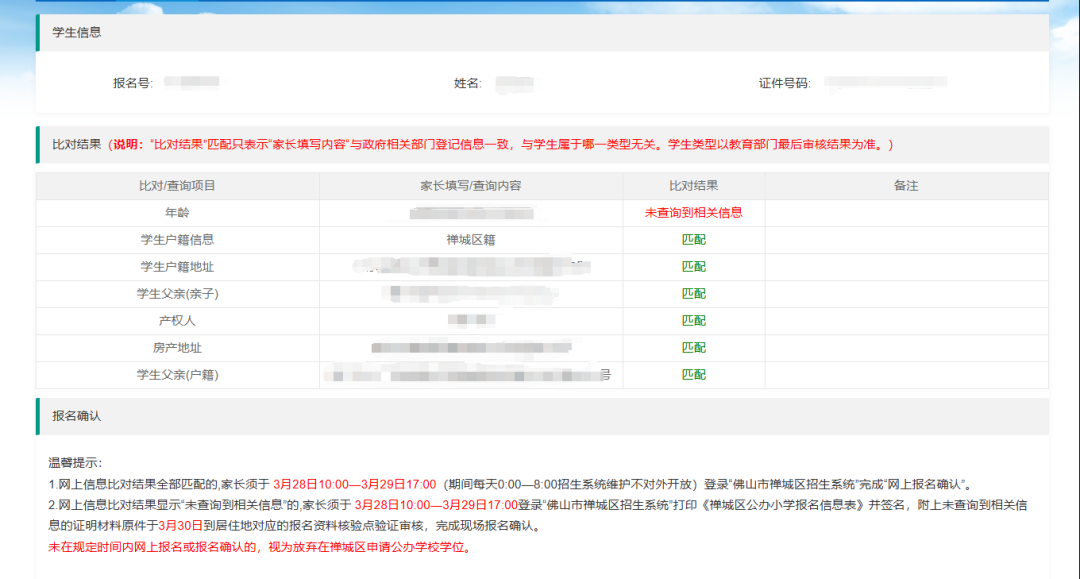Click 匹配 result for 学生户籍信息
Viewport: 1080px width, 579px height.
click(694, 240)
